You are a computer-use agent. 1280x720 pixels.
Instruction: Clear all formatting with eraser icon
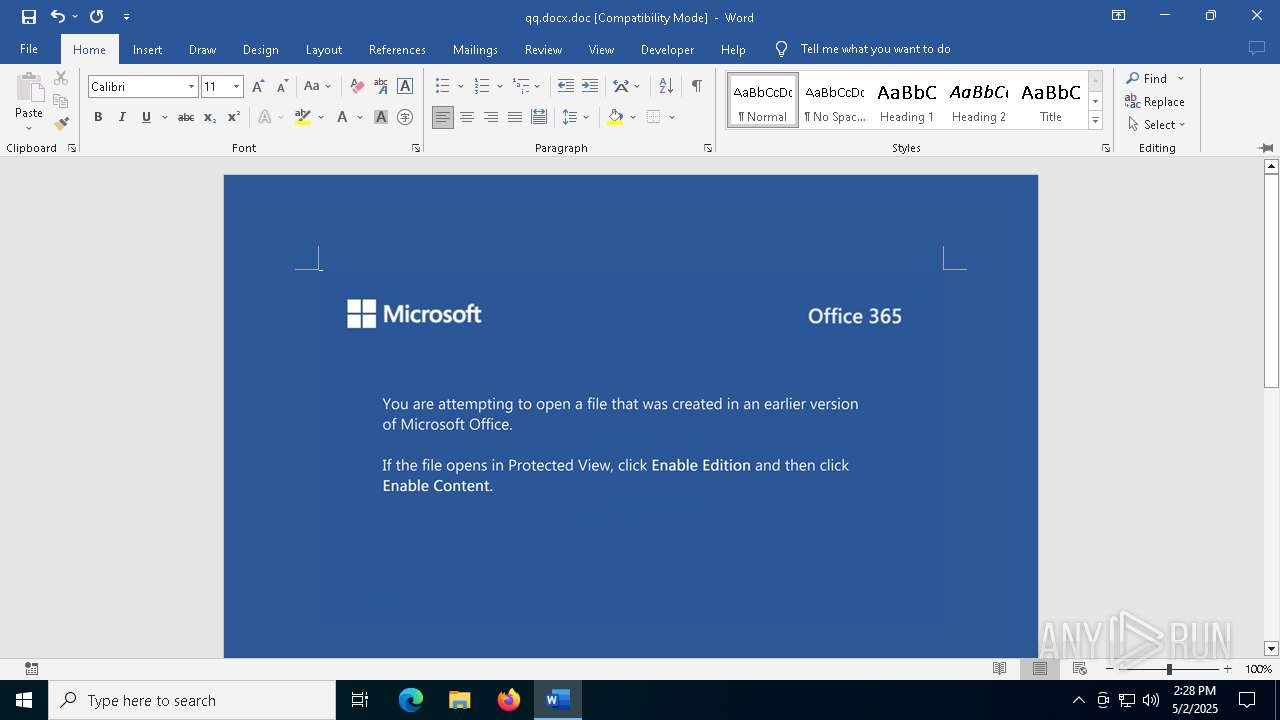pyautogui.click(x=357, y=86)
